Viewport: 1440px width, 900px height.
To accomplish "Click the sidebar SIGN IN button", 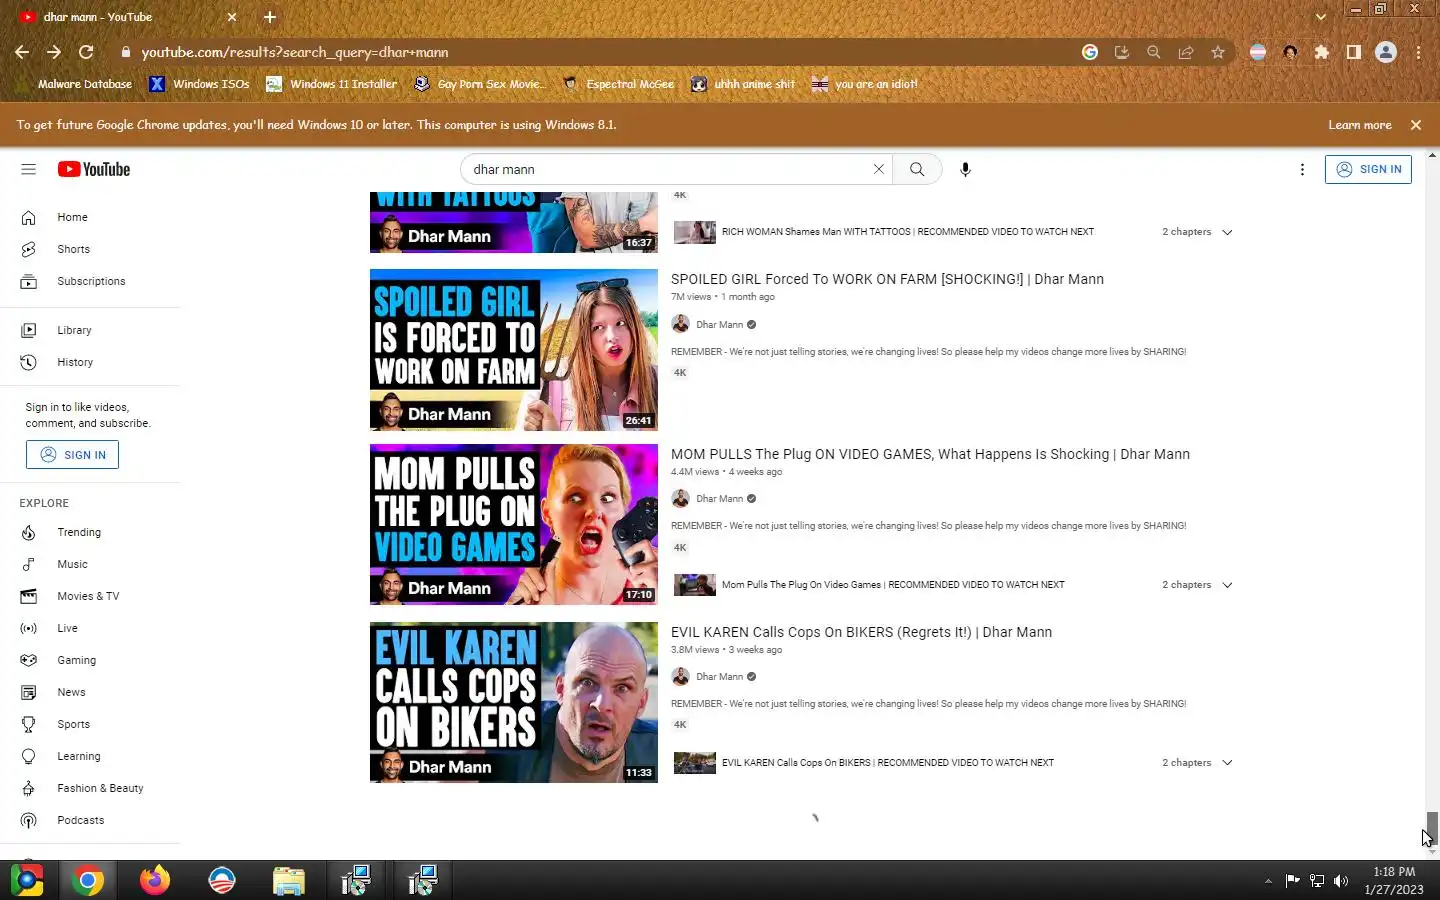I will coord(72,455).
